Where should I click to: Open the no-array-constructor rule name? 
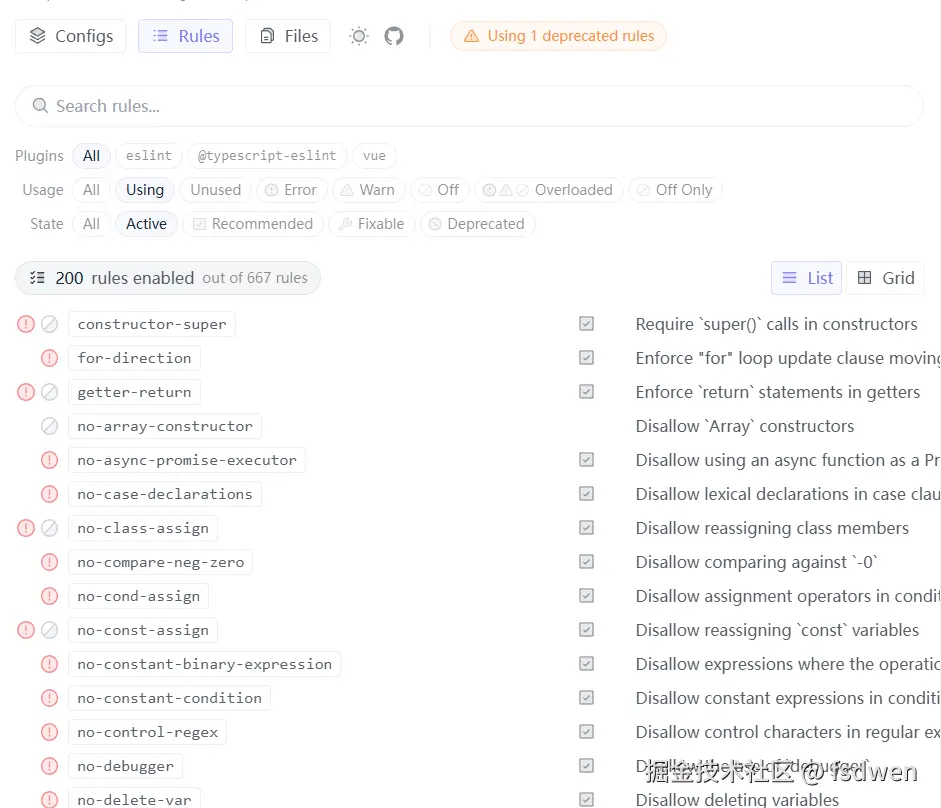pos(165,426)
